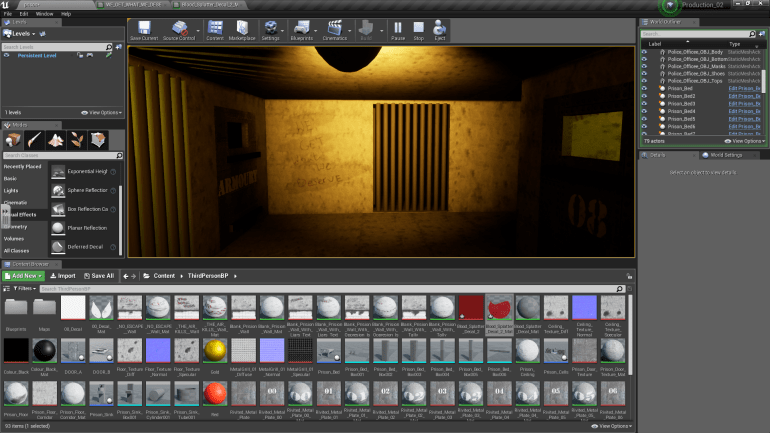The width and height of the screenshot is (770, 433).
Task: Hide Police_Officer_OBJ_Body actor
Action: pyautogui.click(x=644, y=52)
